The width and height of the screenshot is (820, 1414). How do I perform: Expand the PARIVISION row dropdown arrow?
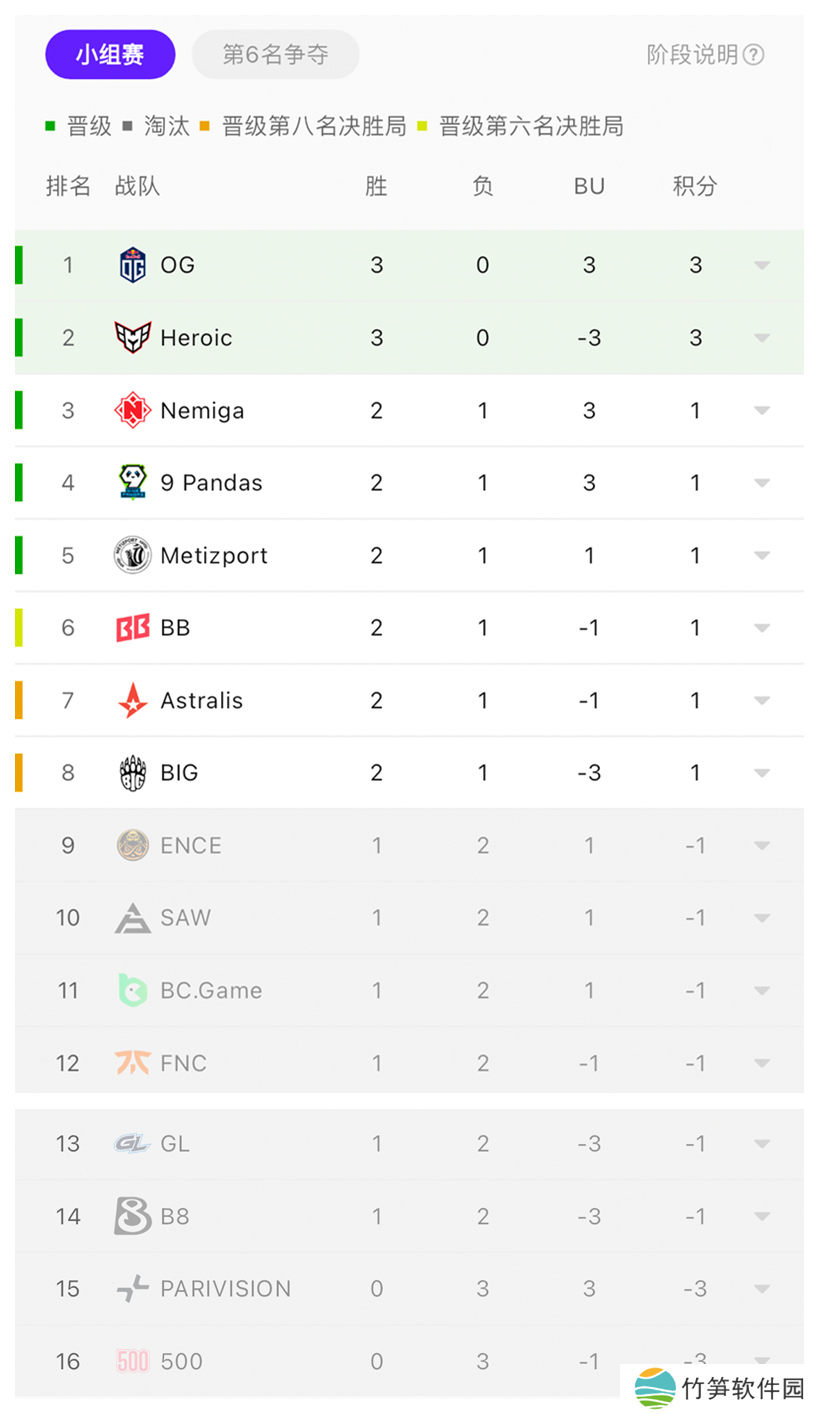point(762,1289)
